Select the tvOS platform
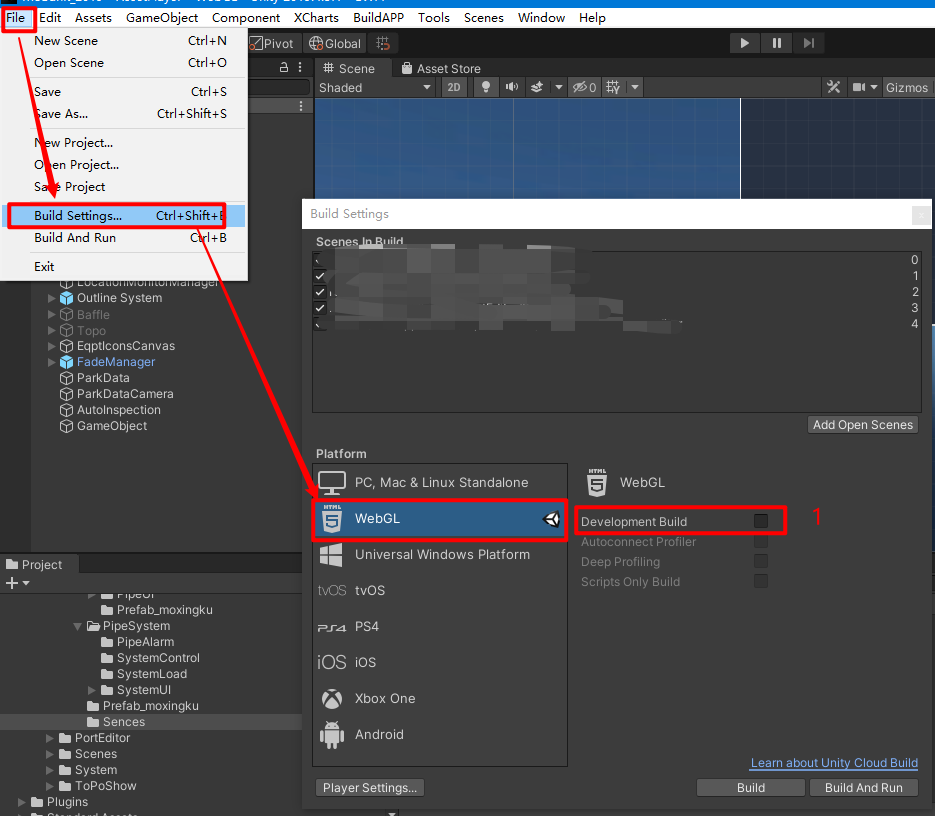The height and width of the screenshot is (816, 935). [x=440, y=591]
